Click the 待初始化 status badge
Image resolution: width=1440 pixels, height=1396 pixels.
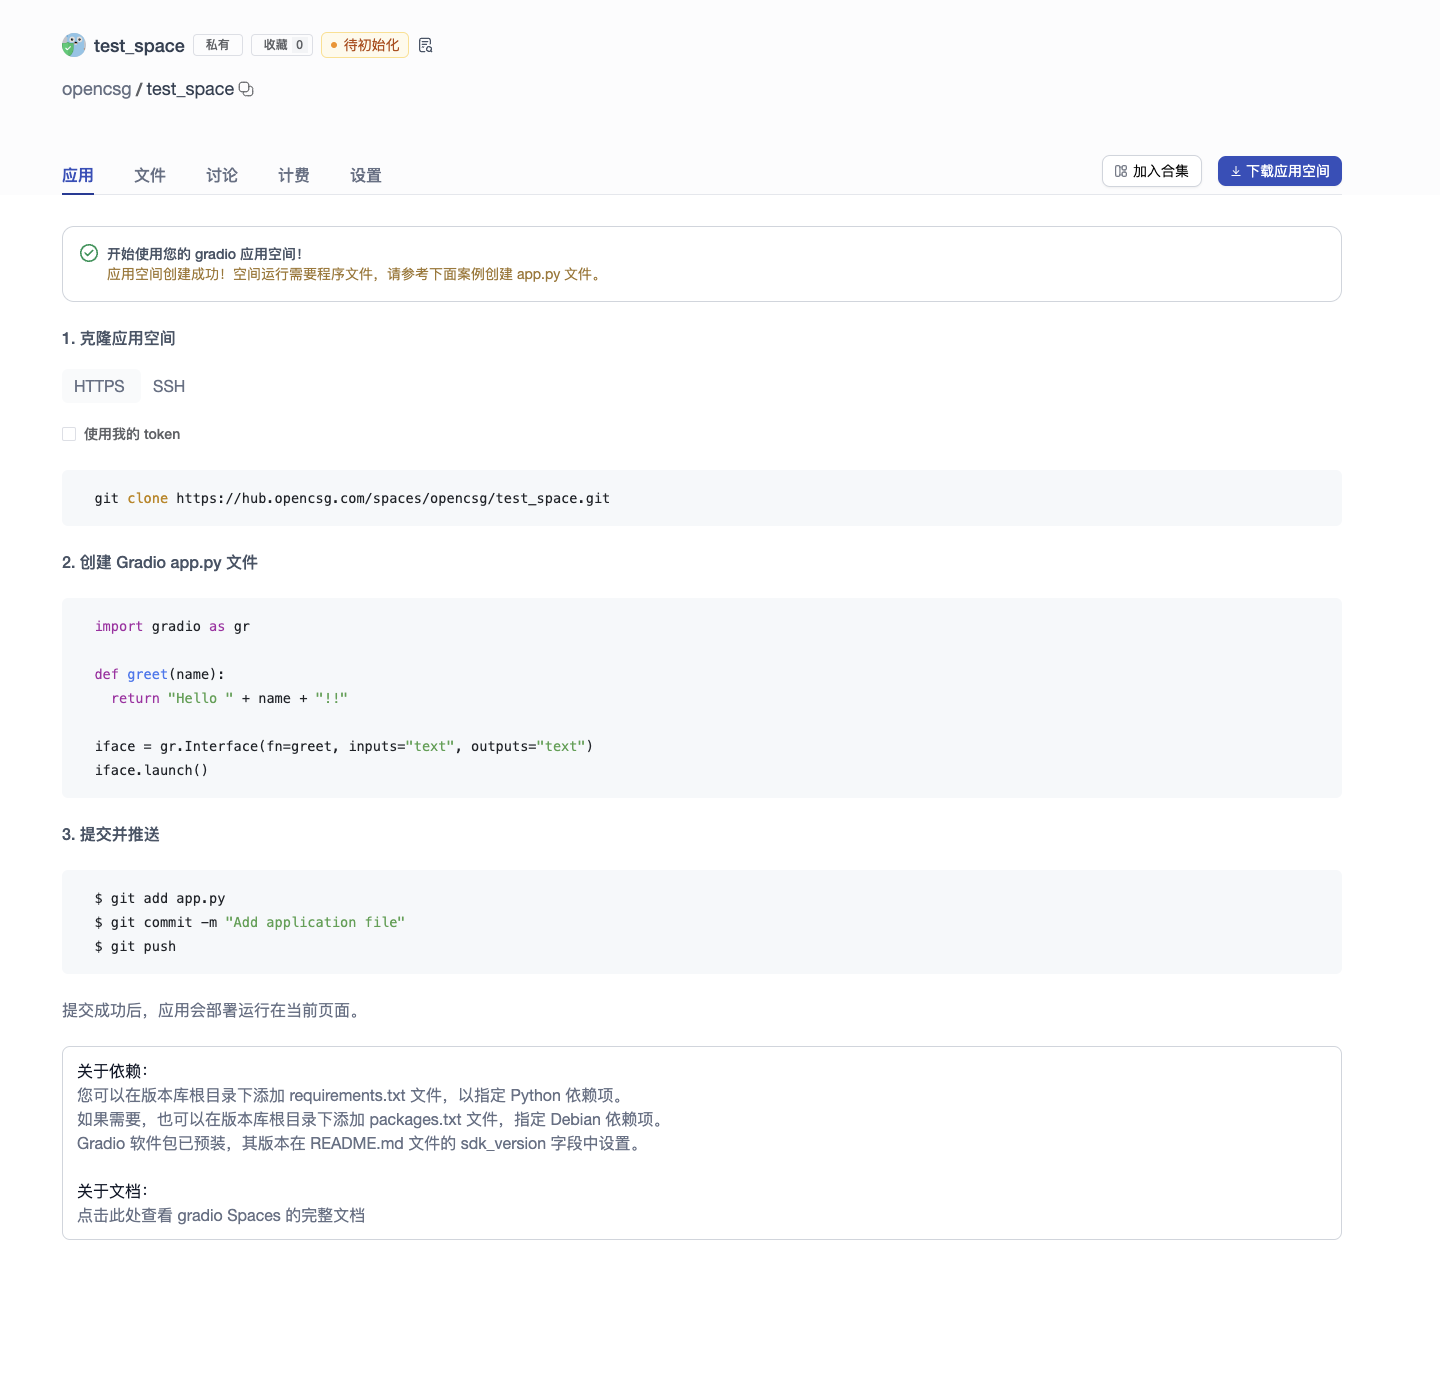coord(365,45)
